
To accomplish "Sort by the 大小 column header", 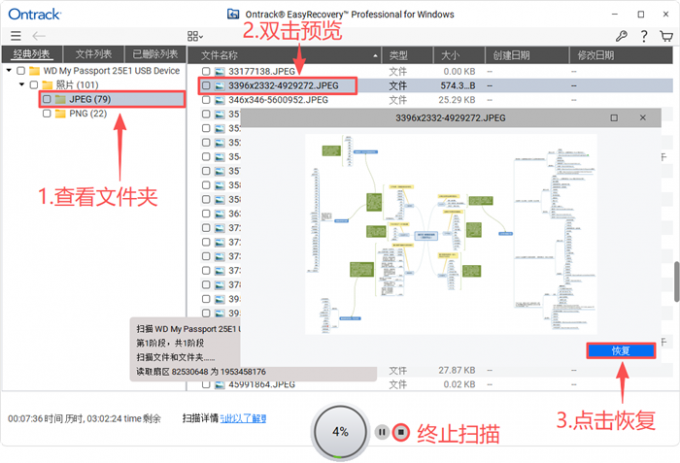I will [x=459, y=55].
